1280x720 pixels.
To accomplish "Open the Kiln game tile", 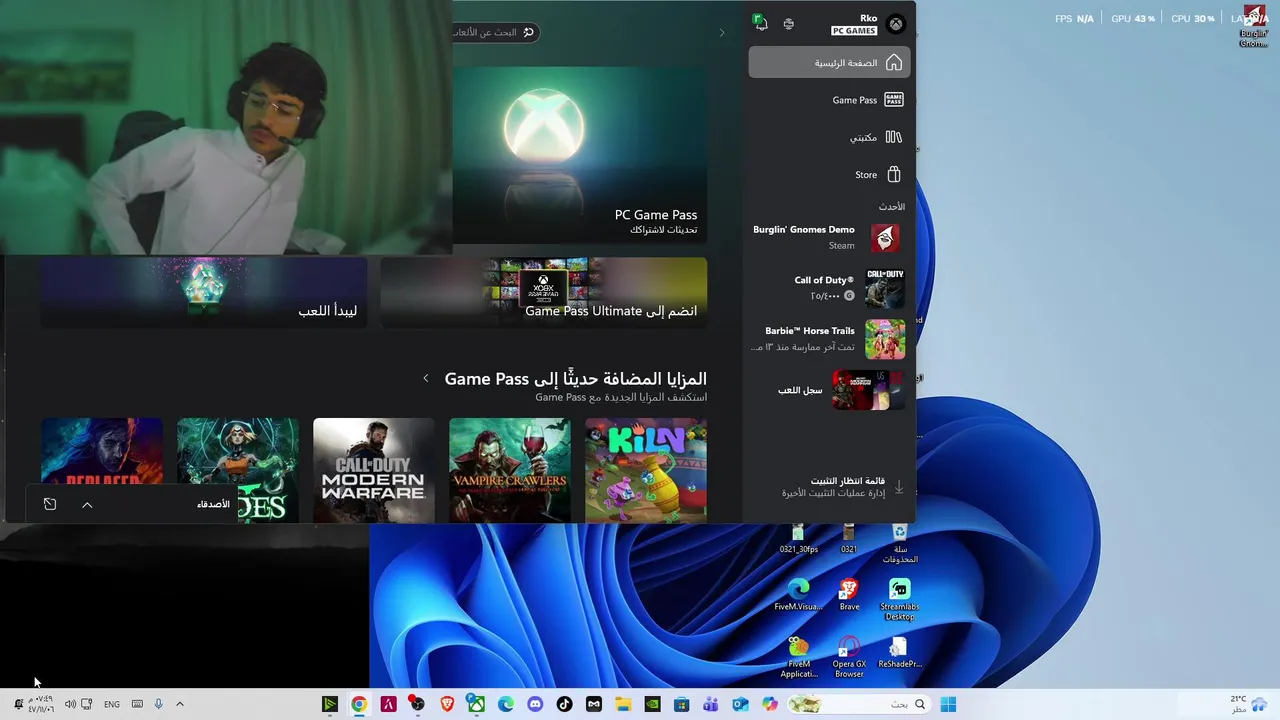I will click(646, 470).
